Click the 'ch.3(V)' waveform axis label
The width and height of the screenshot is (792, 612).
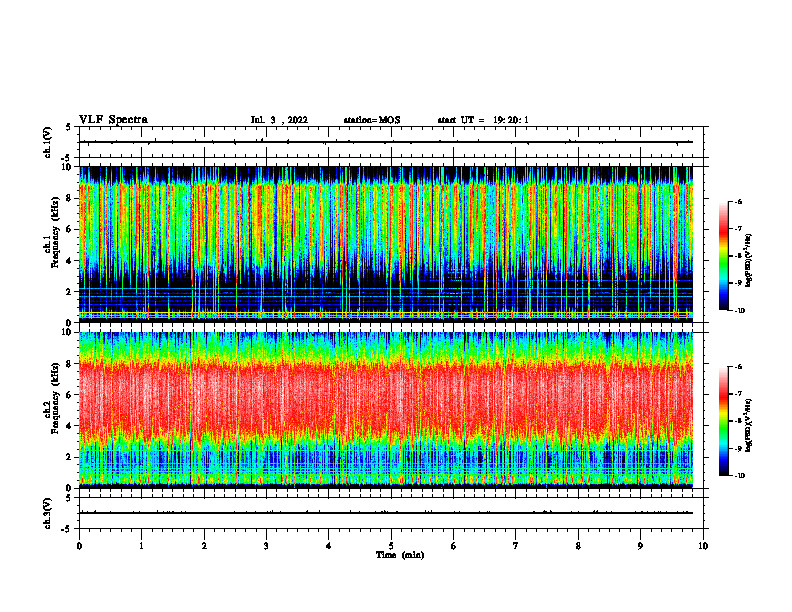pyautogui.click(x=48, y=513)
